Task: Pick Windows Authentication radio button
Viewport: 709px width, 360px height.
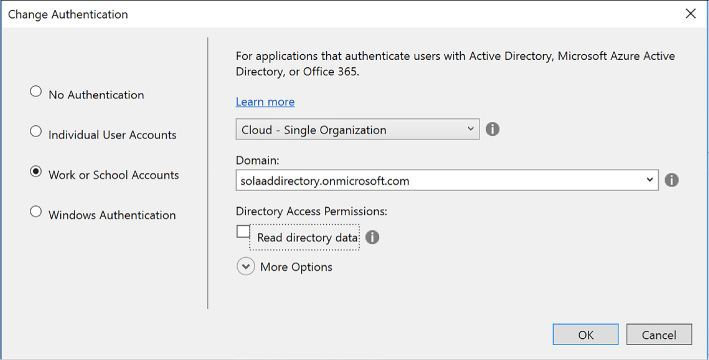Action: 36,212
